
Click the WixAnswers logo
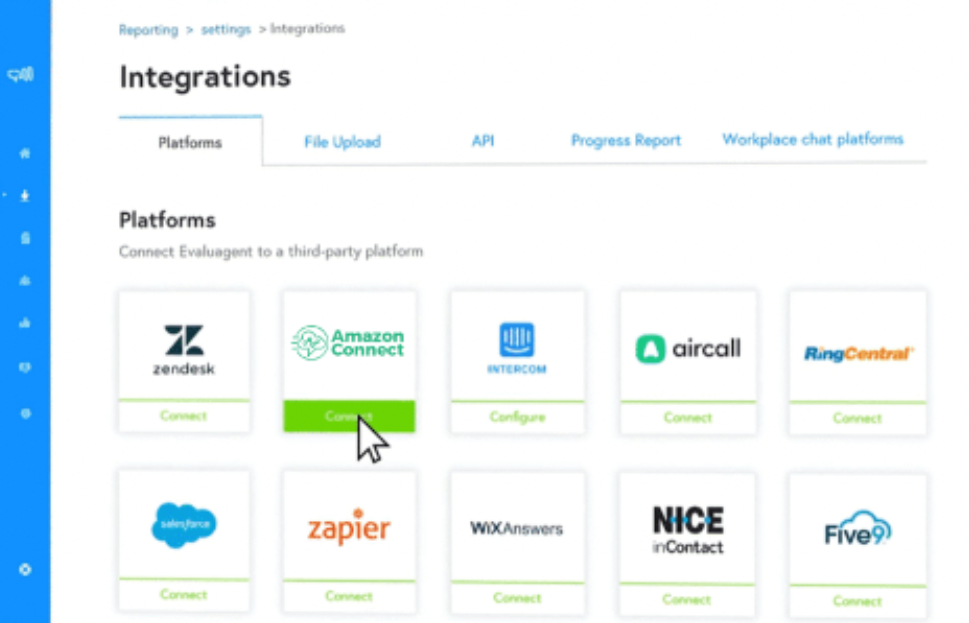[517, 528]
